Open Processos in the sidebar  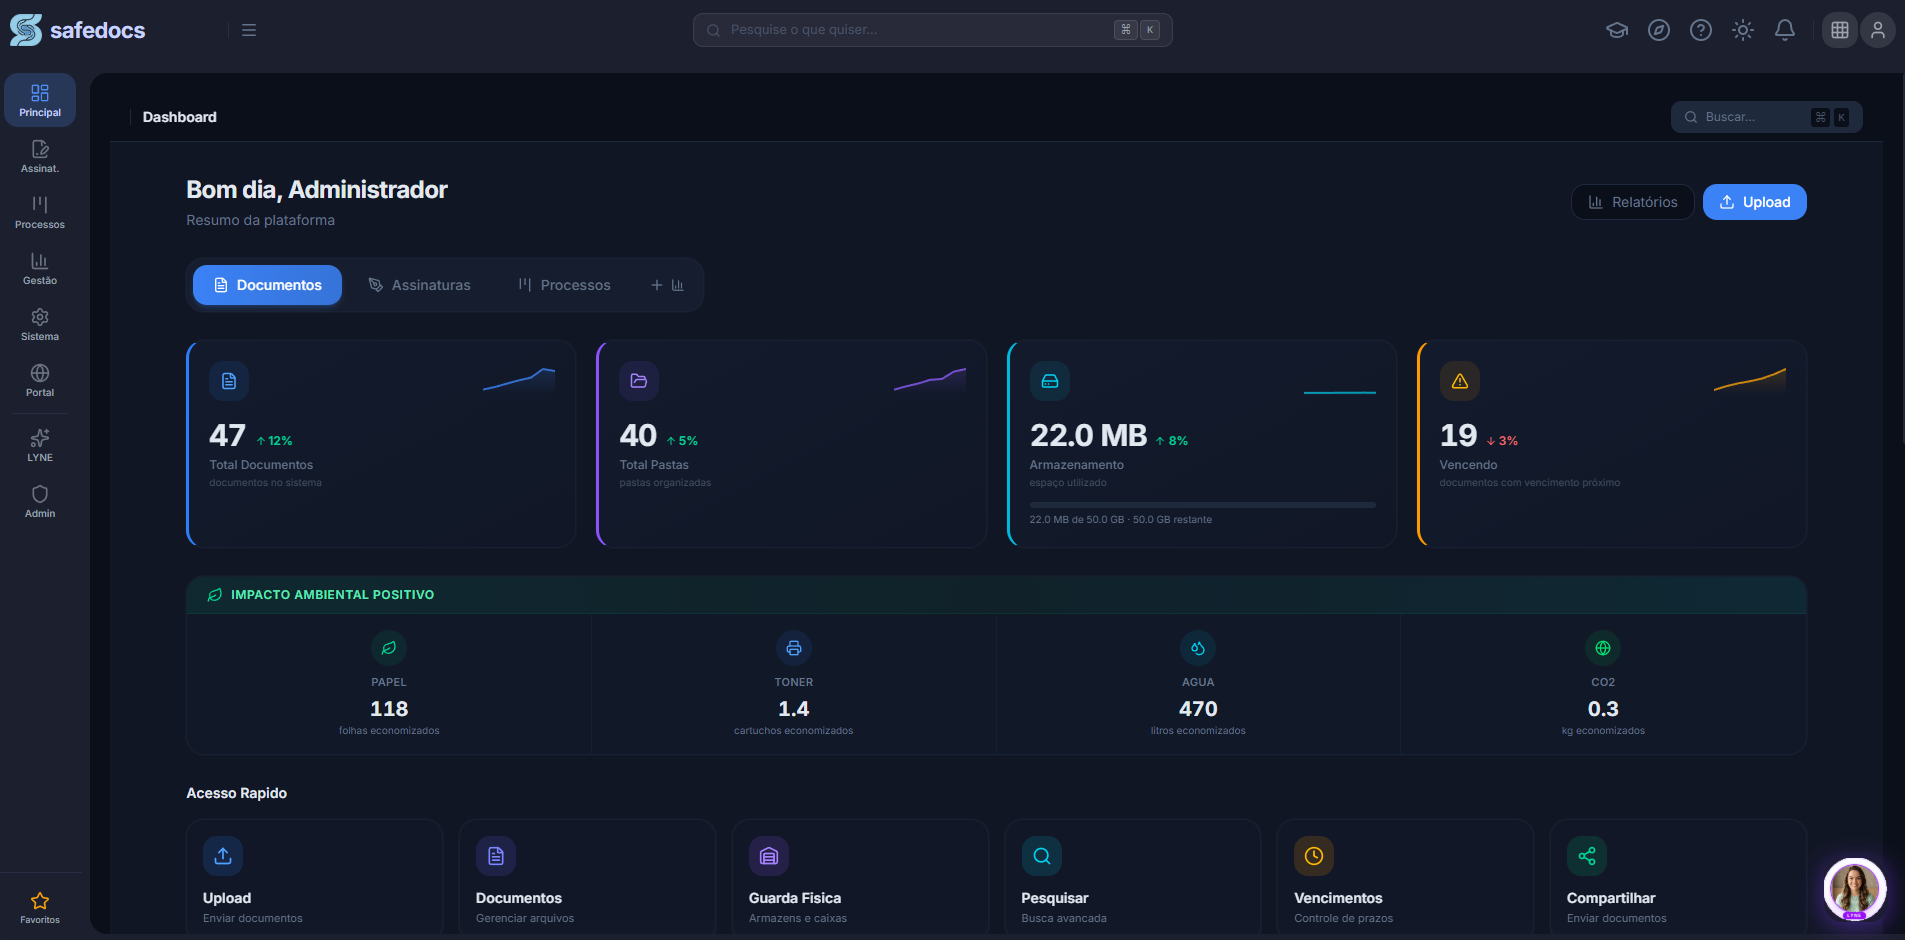coord(40,212)
